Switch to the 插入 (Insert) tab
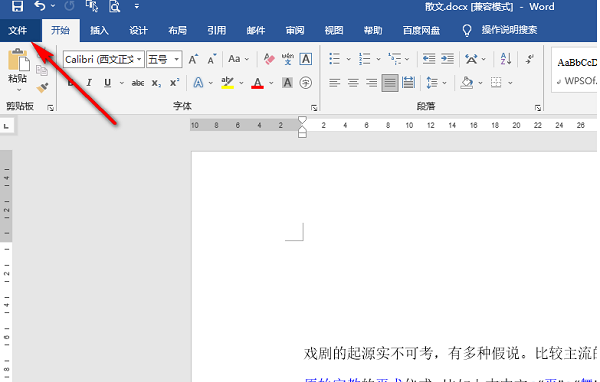 pos(99,30)
